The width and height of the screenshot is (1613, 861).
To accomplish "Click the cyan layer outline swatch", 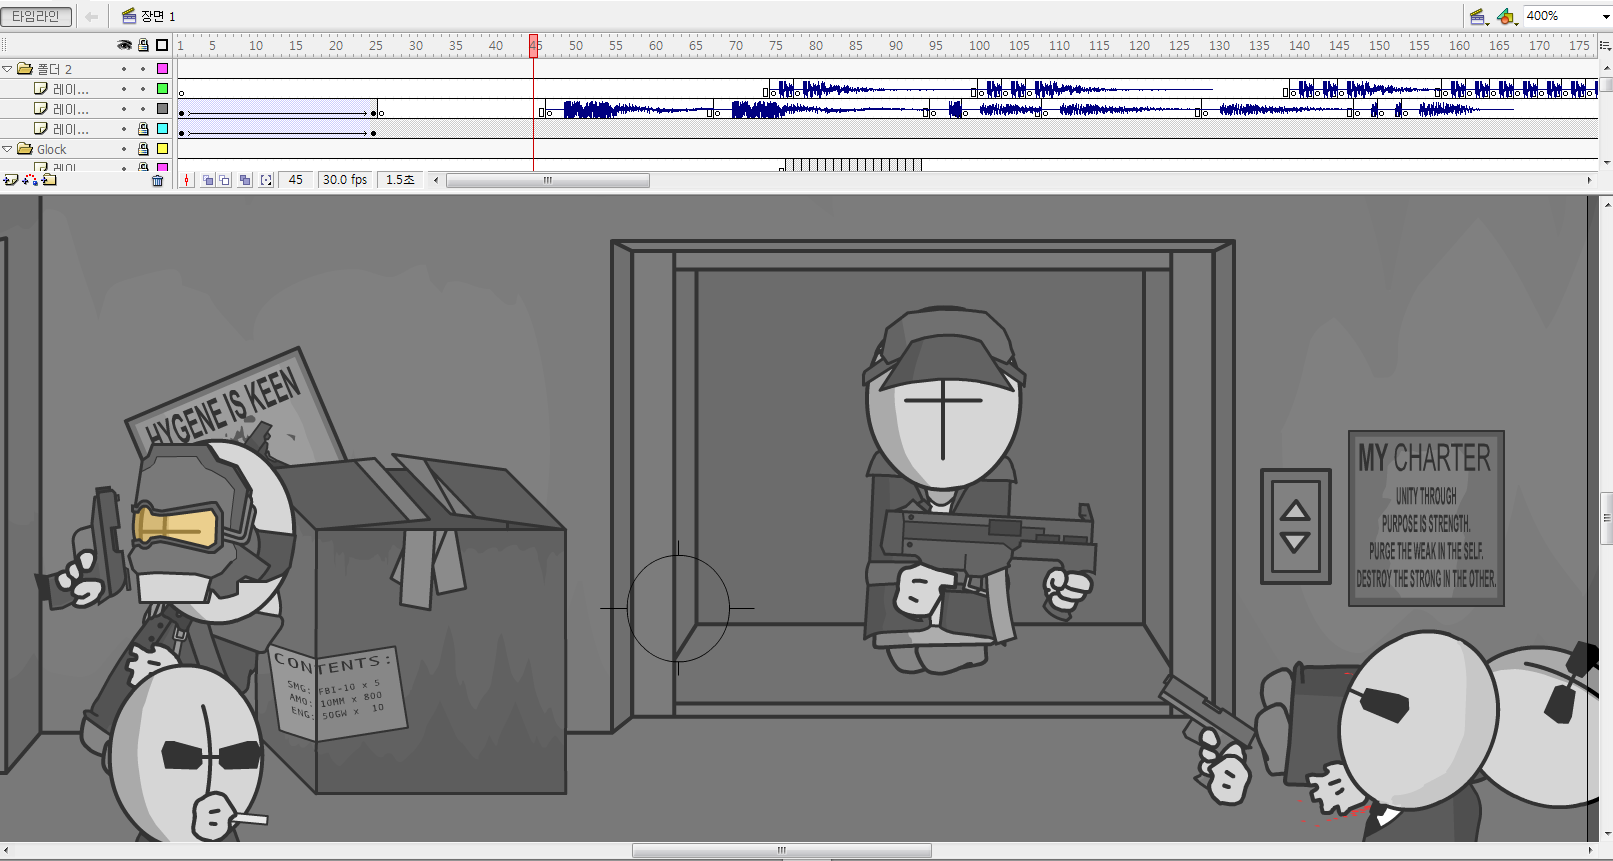I will (x=162, y=129).
